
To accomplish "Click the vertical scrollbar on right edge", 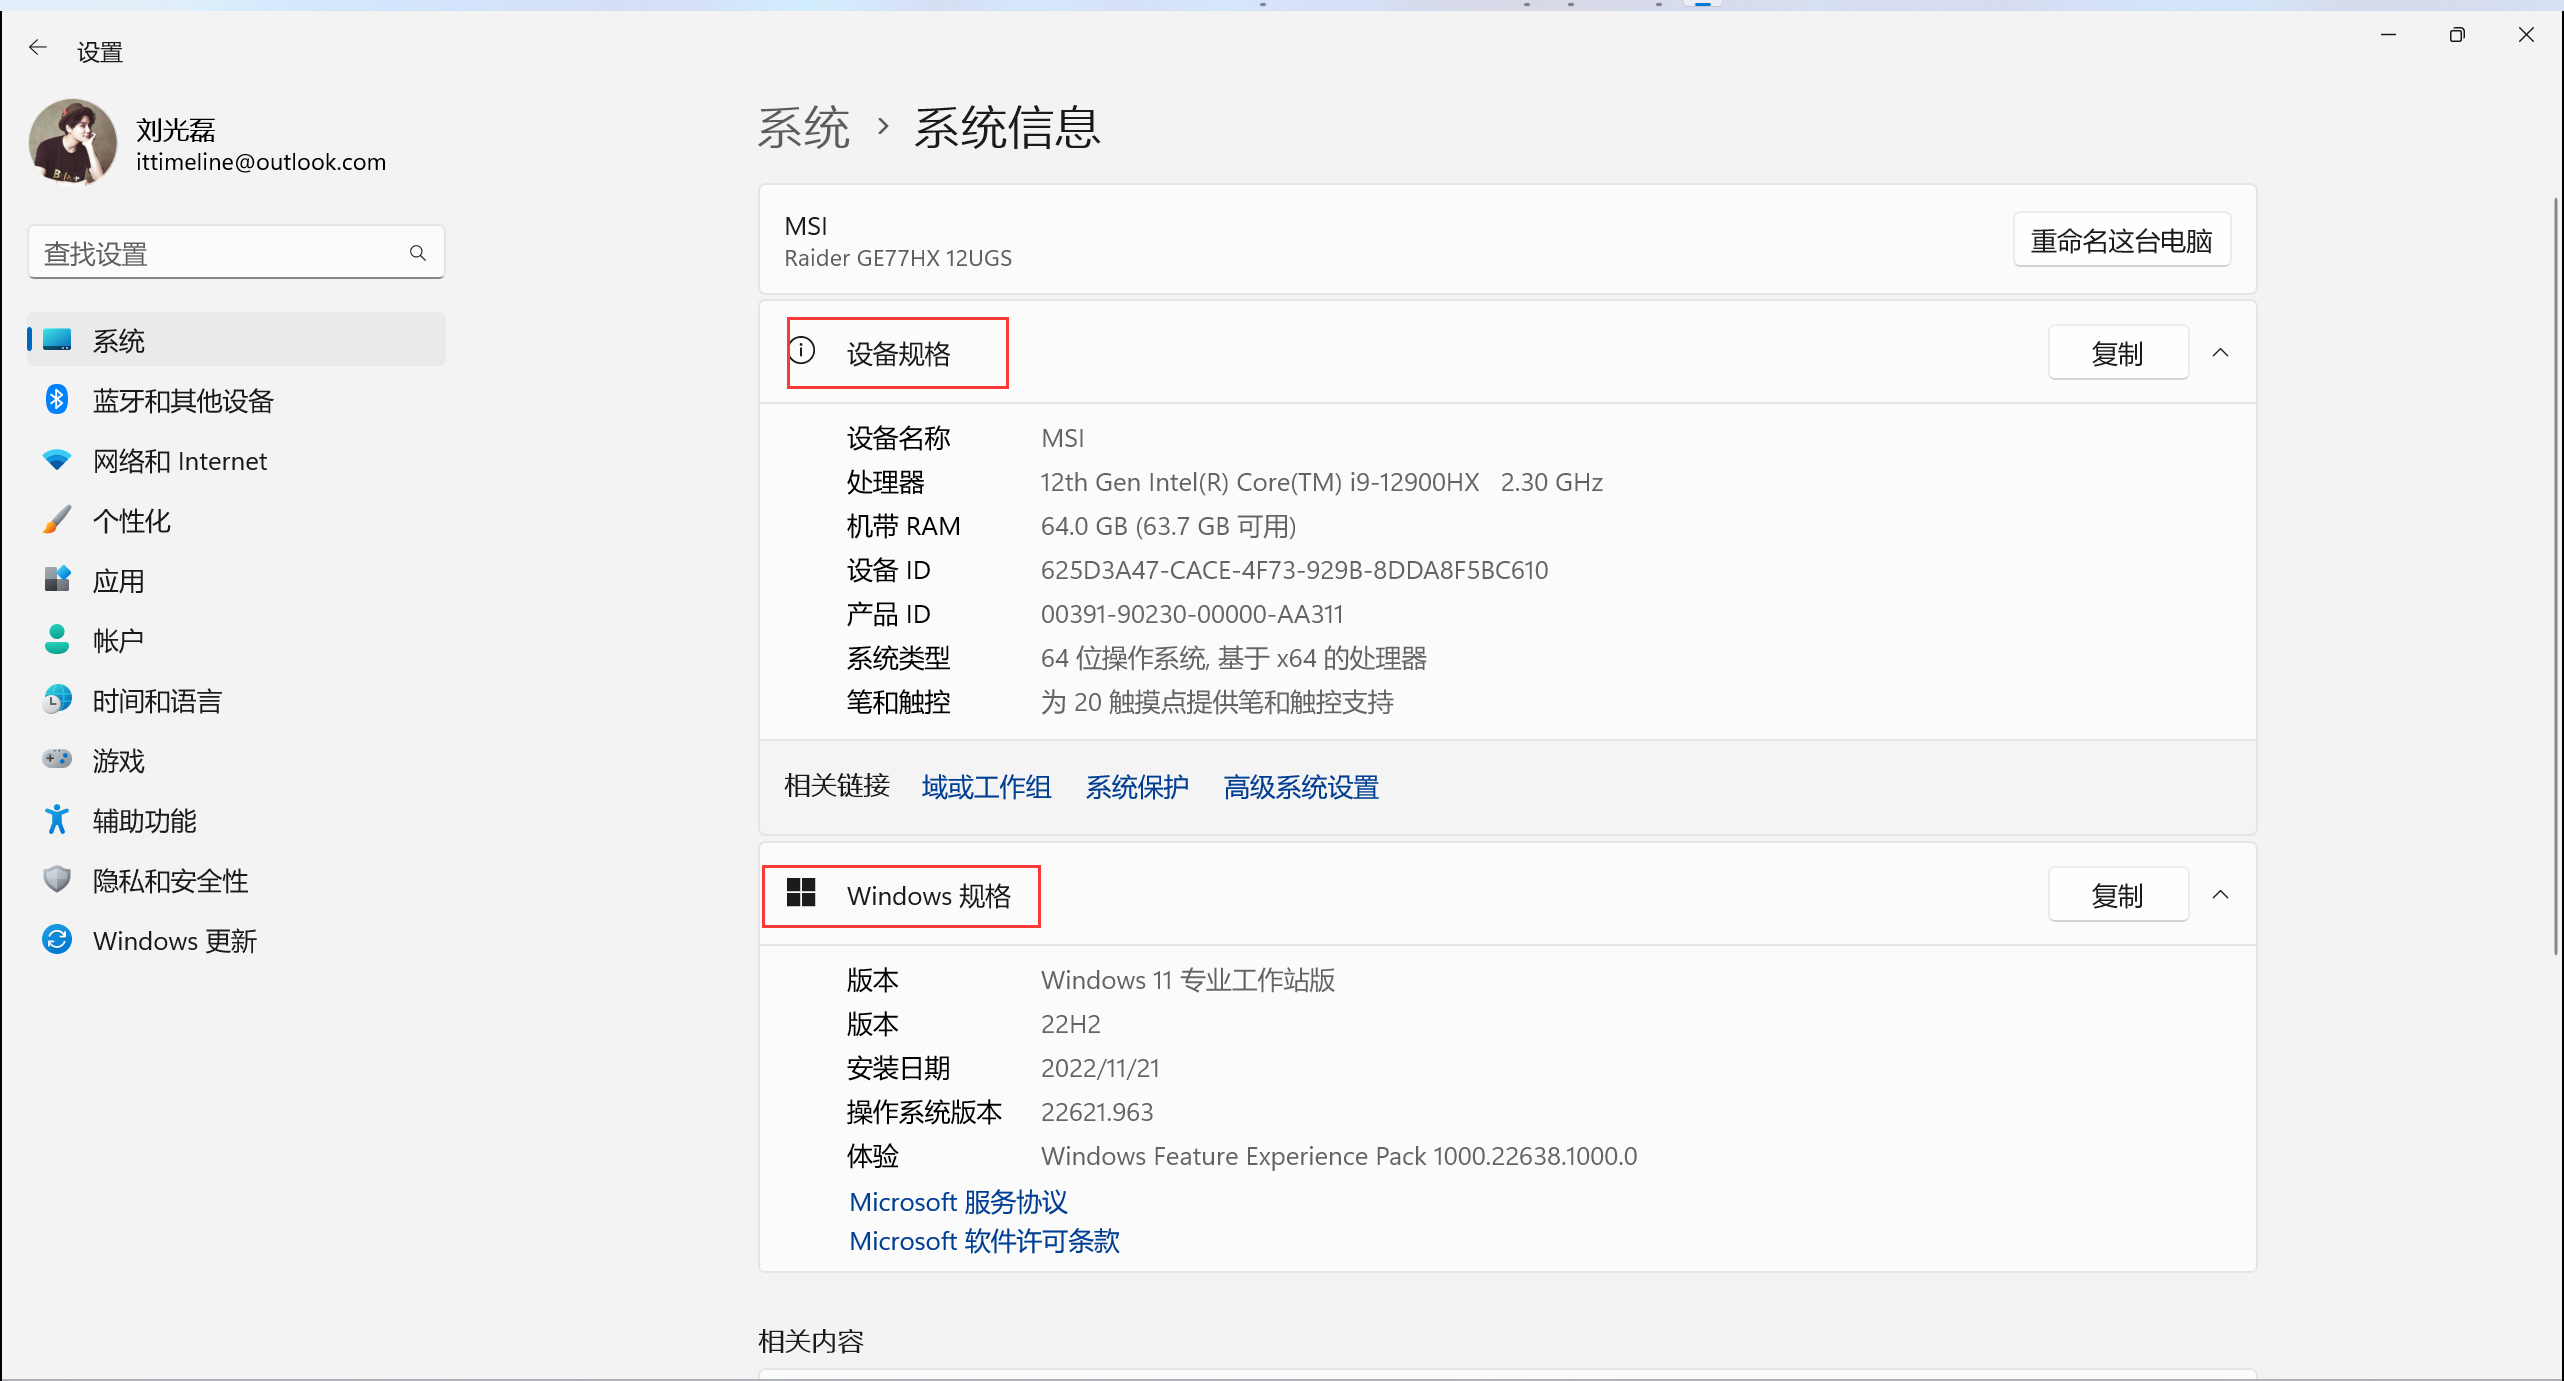I will pyautogui.click(x=2557, y=575).
